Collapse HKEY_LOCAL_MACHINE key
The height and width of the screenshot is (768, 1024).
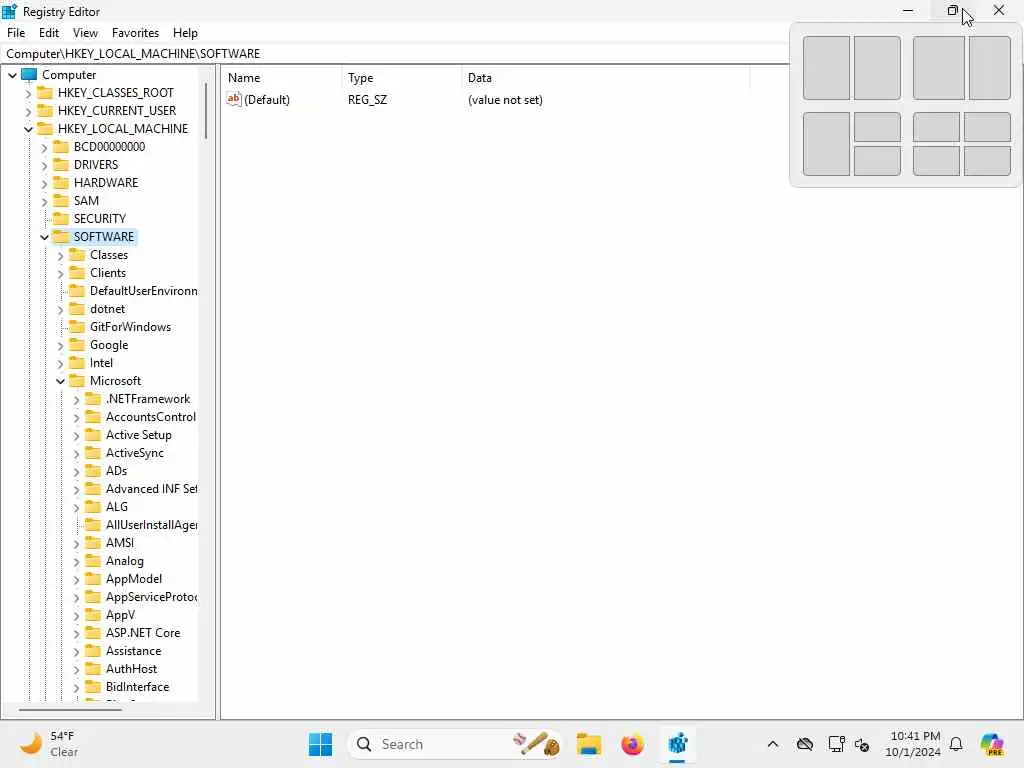[x=28, y=129]
